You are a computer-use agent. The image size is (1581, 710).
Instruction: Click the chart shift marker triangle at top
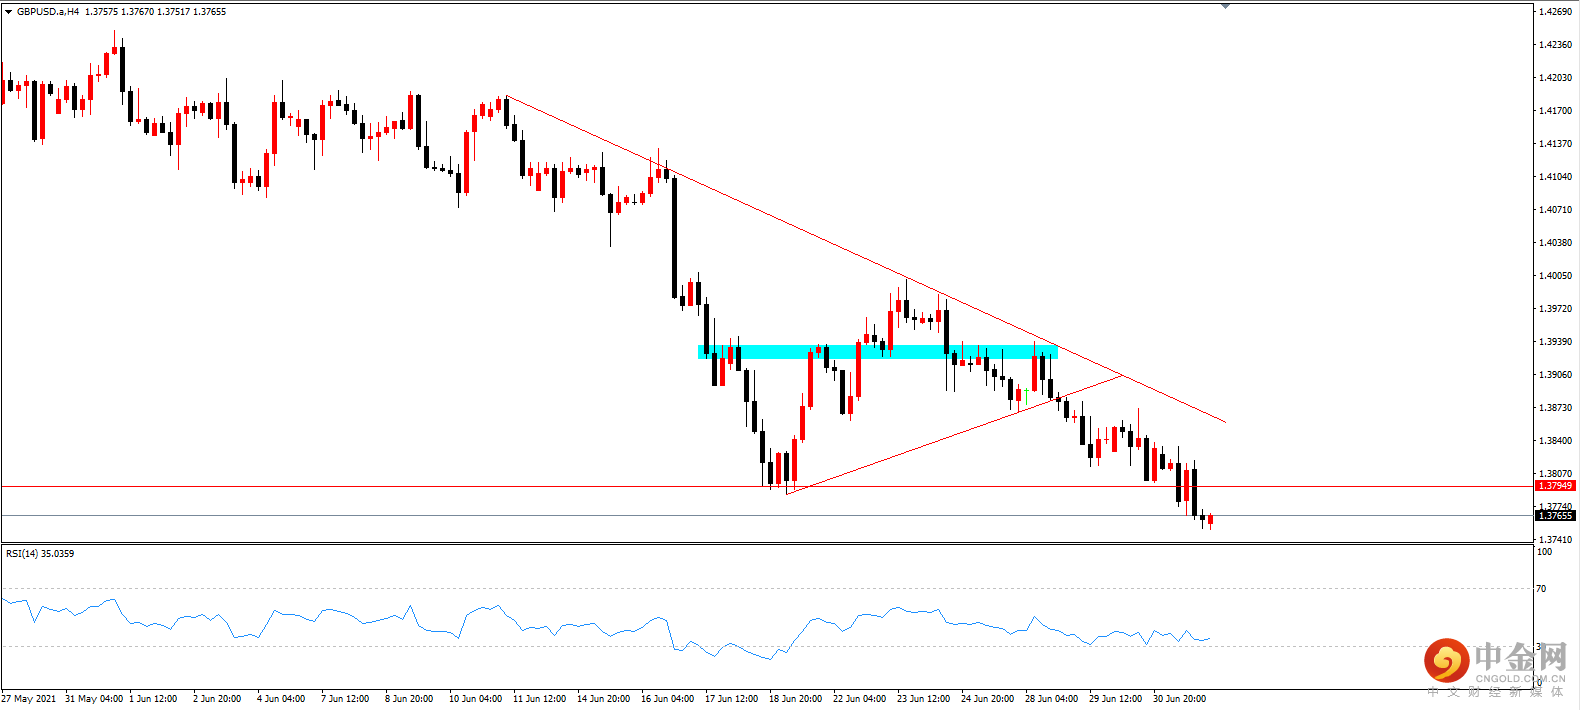[x=1225, y=6]
